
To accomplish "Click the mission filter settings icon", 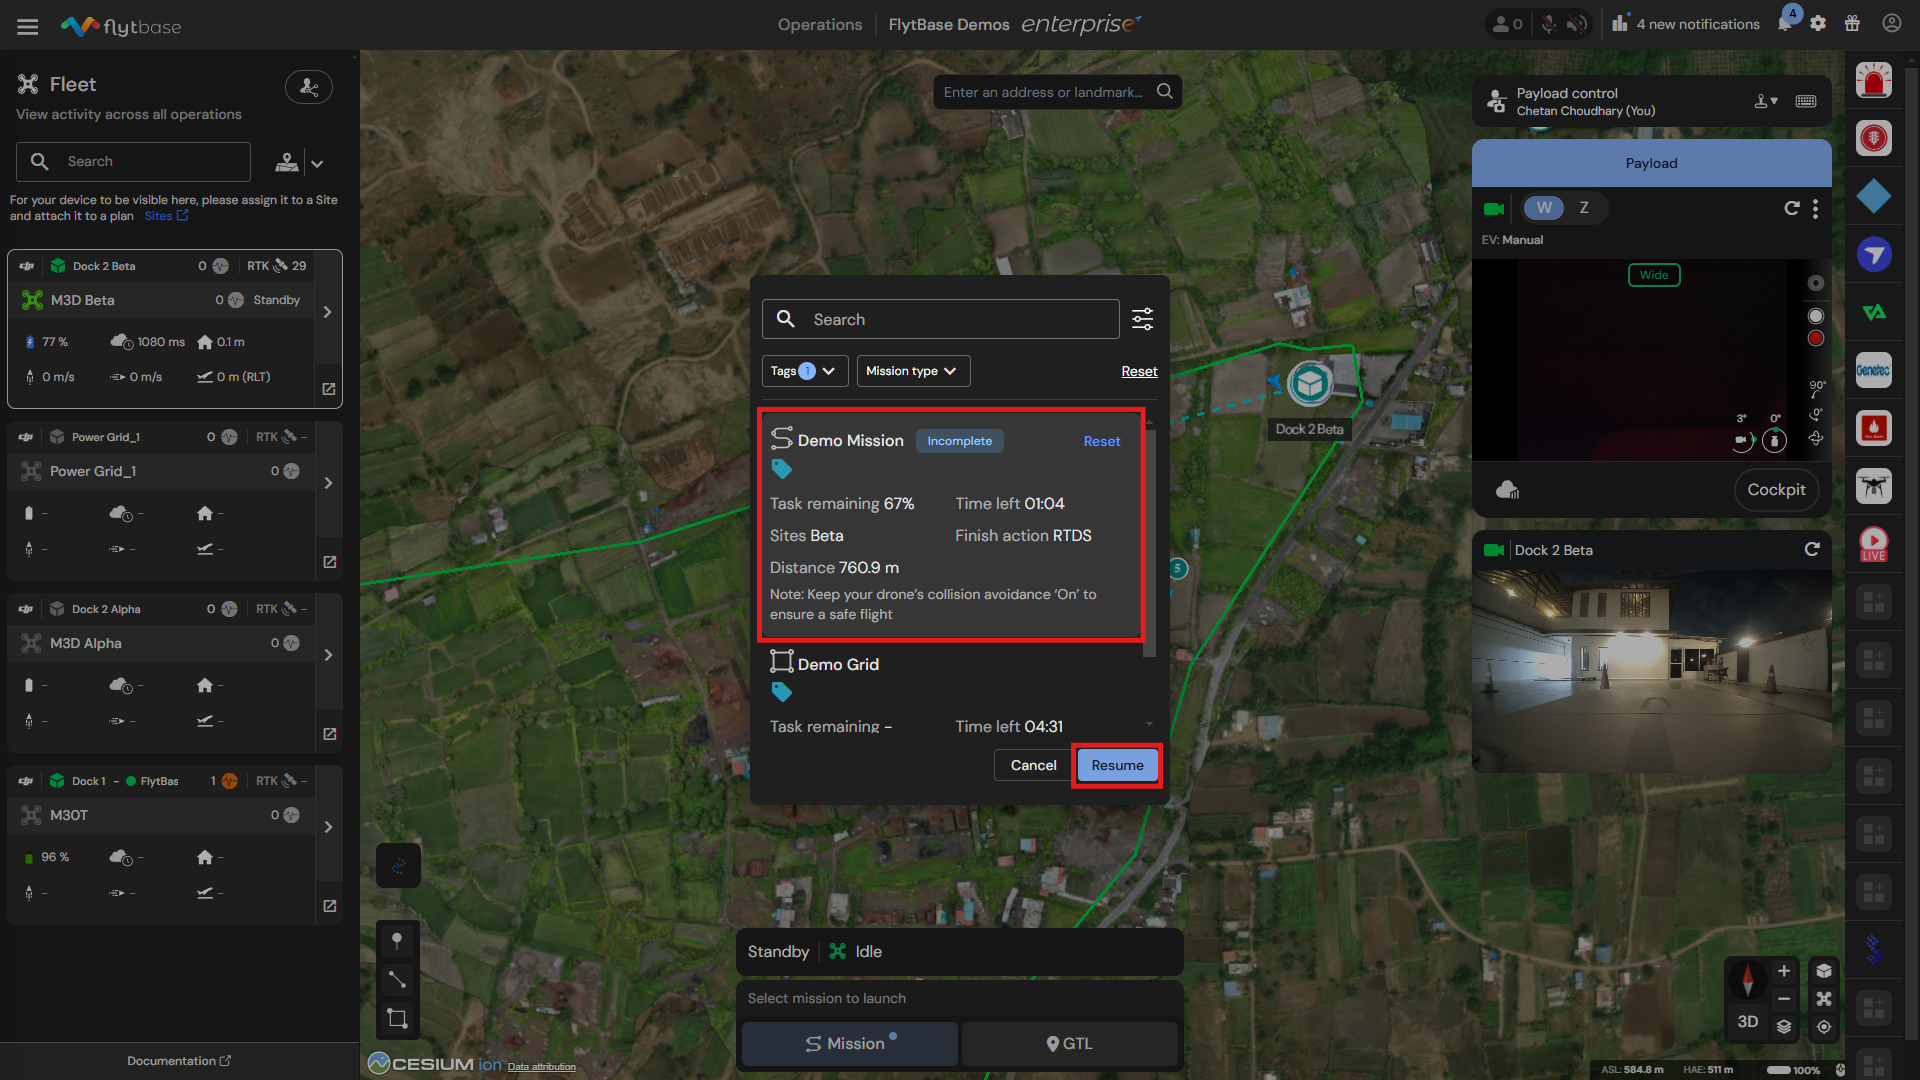I will pyautogui.click(x=1142, y=319).
